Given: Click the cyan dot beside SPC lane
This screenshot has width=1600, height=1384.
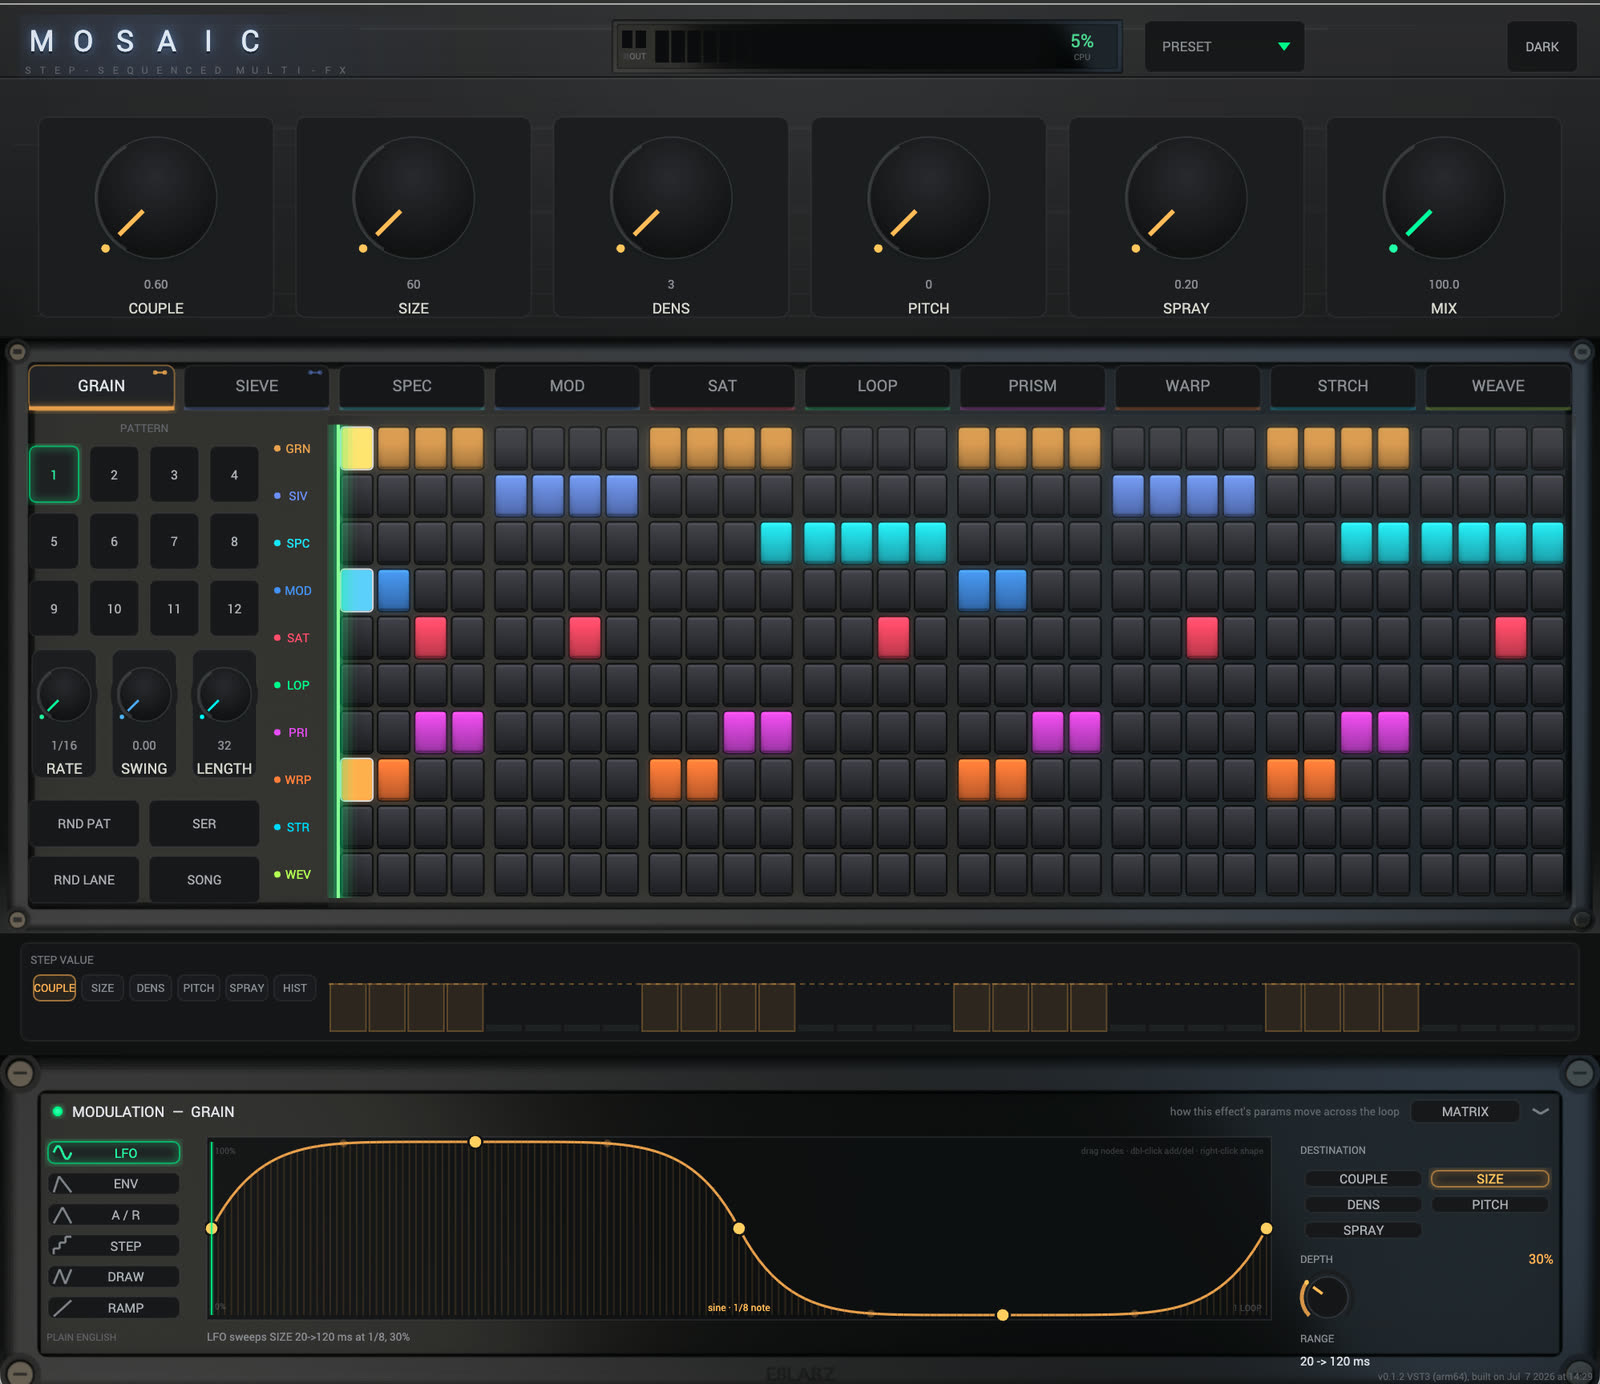Looking at the screenshot, I should pyautogui.click(x=277, y=543).
